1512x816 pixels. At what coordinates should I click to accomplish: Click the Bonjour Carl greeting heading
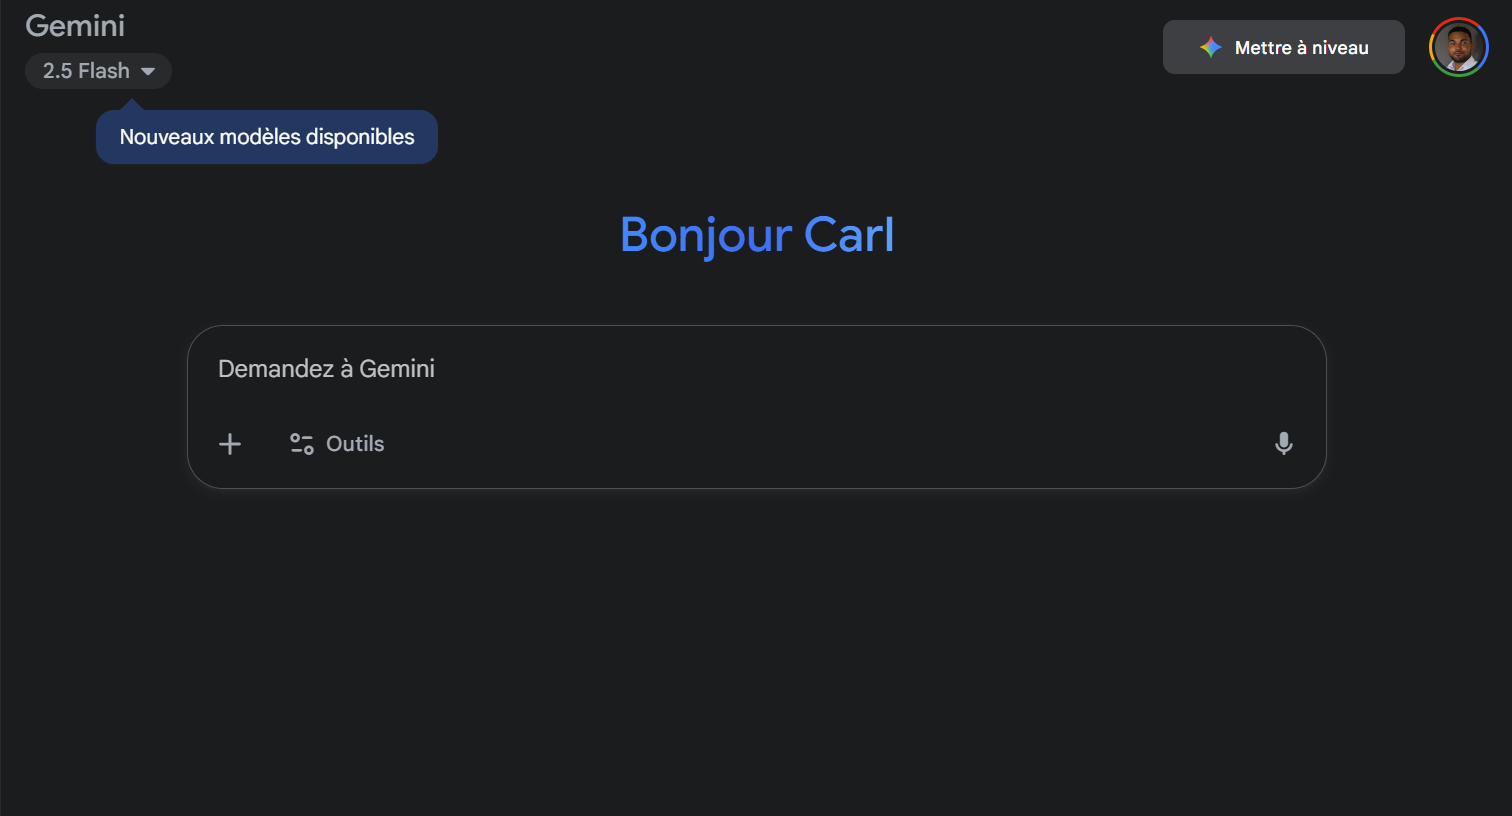point(756,235)
